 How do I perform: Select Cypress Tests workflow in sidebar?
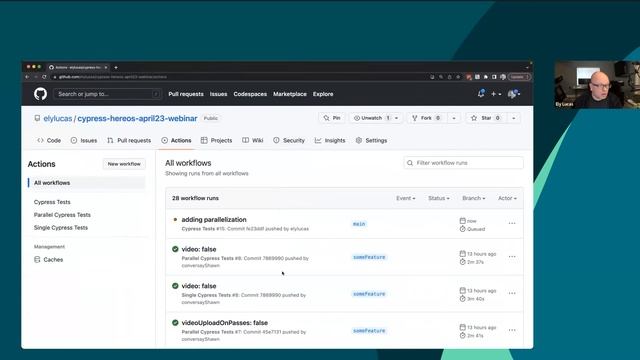pos(52,202)
